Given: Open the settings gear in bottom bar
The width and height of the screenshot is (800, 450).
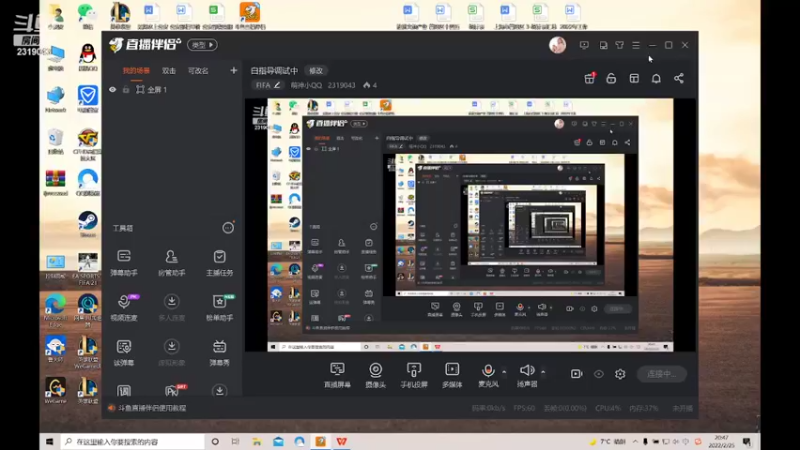Looking at the screenshot, I should tap(620, 374).
